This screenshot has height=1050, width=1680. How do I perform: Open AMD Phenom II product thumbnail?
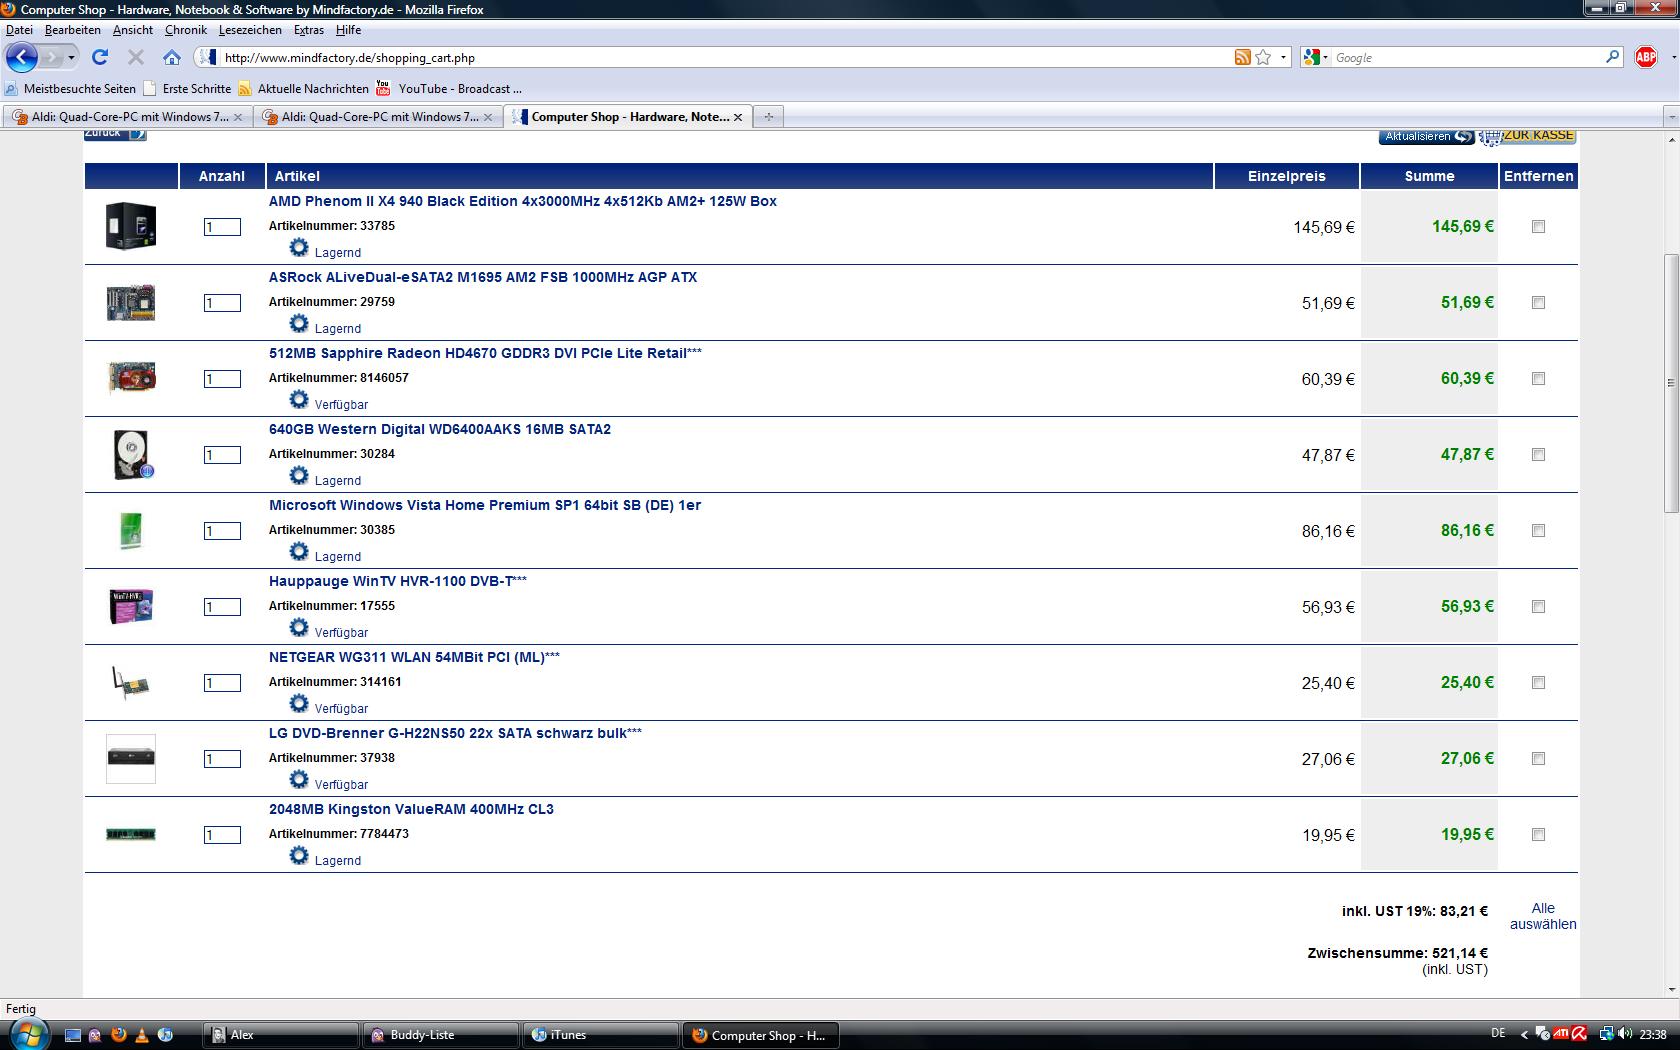click(x=131, y=226)
